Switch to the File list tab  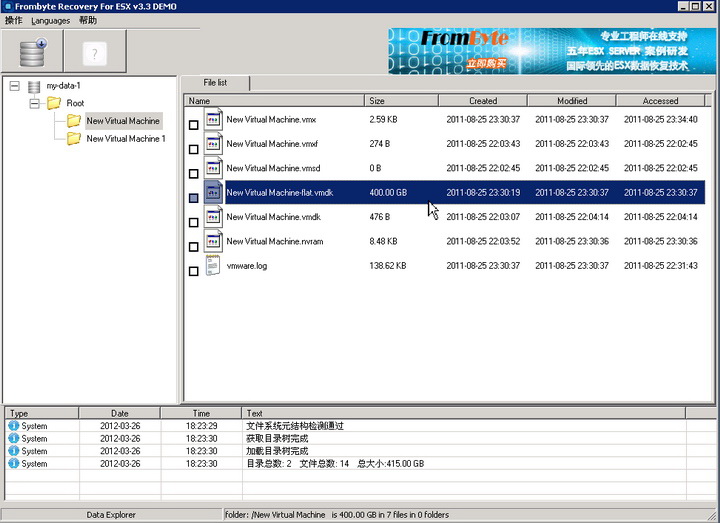(215, 83)
